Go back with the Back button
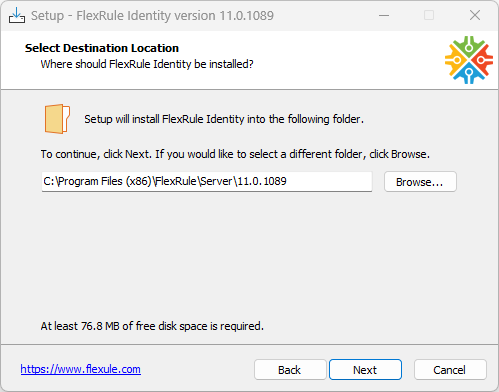The height and width of the screenshot is (392, 499). tap(290, 369)
